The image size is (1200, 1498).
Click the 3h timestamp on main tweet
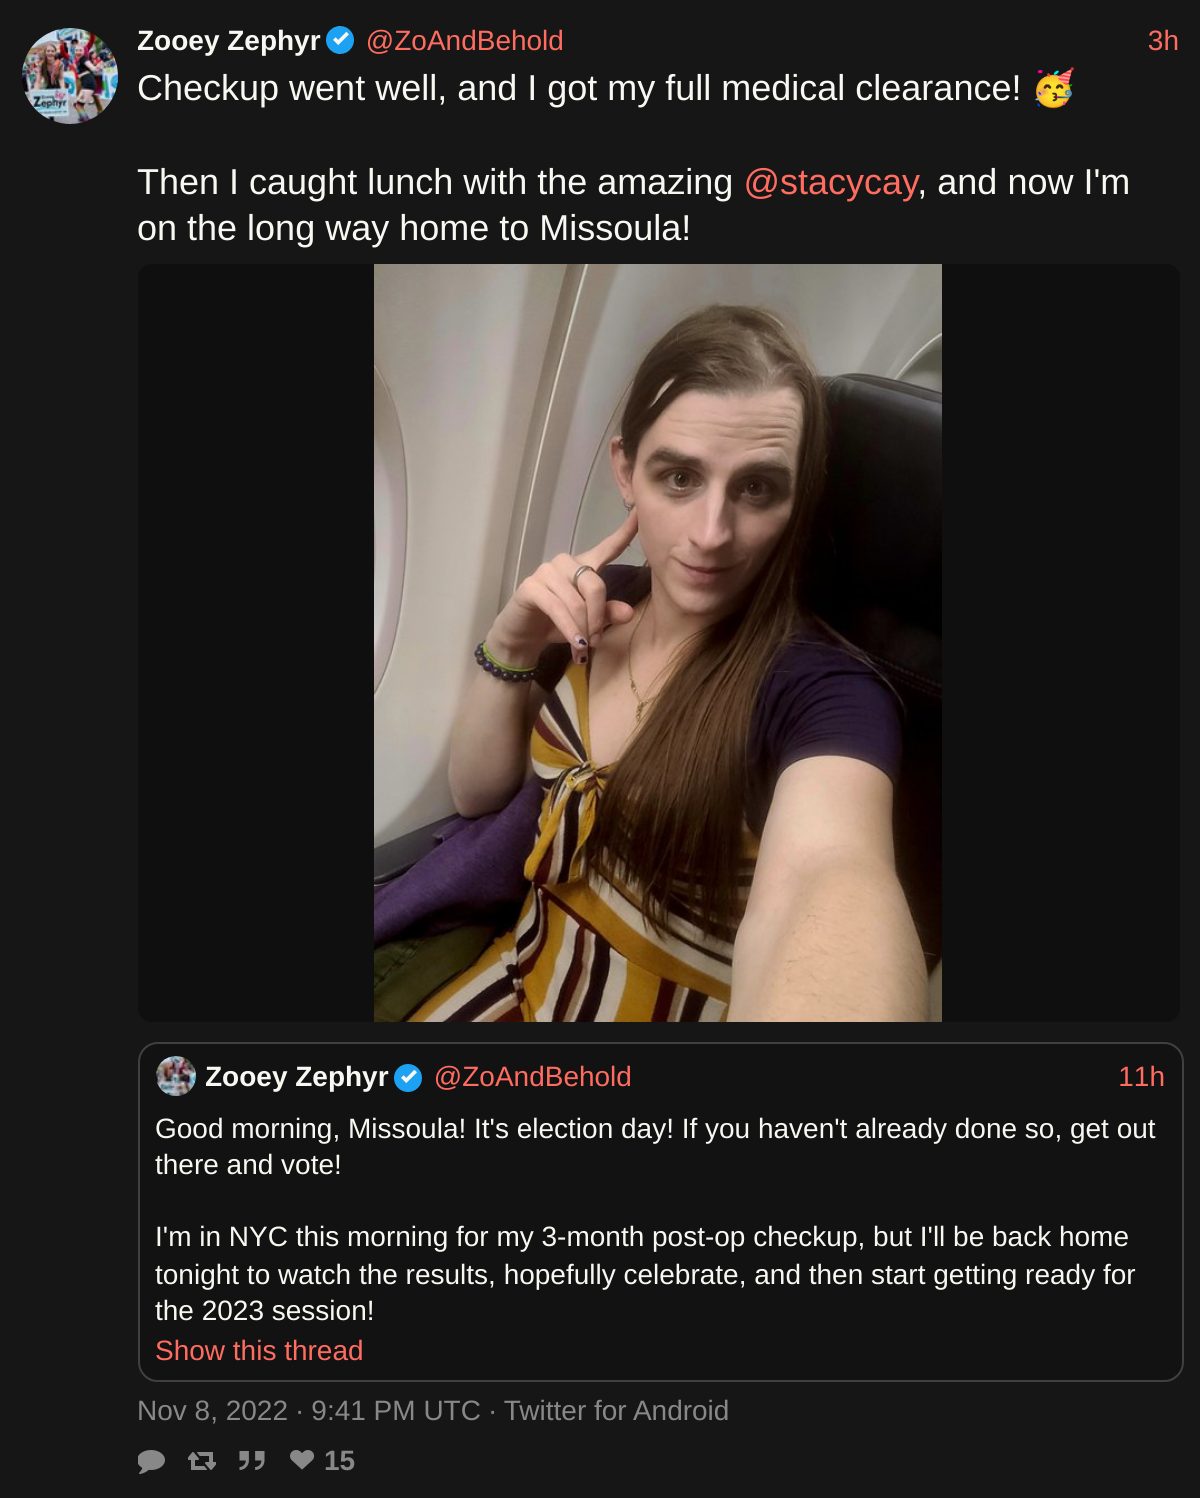tap(1163, 41)
